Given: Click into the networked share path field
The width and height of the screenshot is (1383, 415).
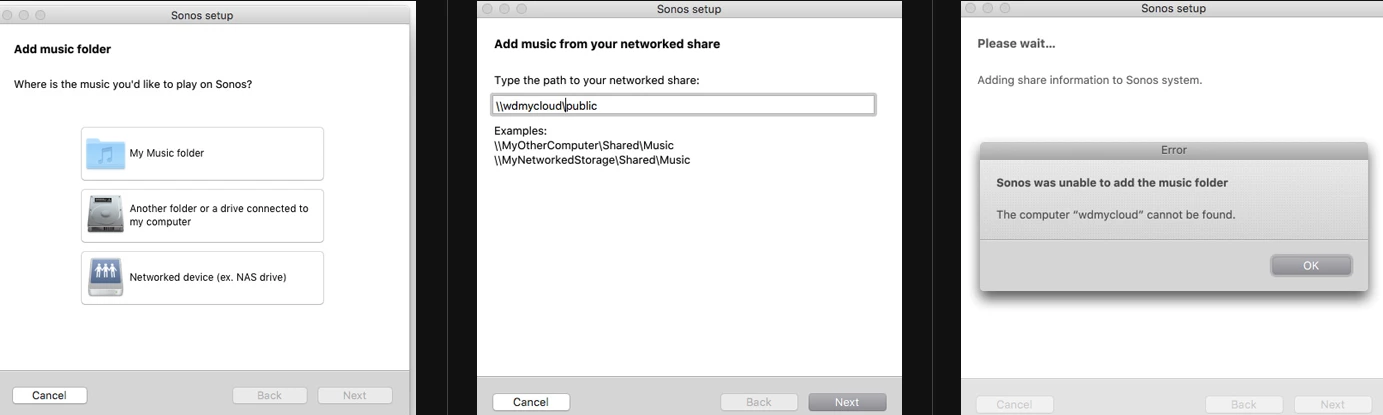Looking at the screenshot, I should 685,105.
